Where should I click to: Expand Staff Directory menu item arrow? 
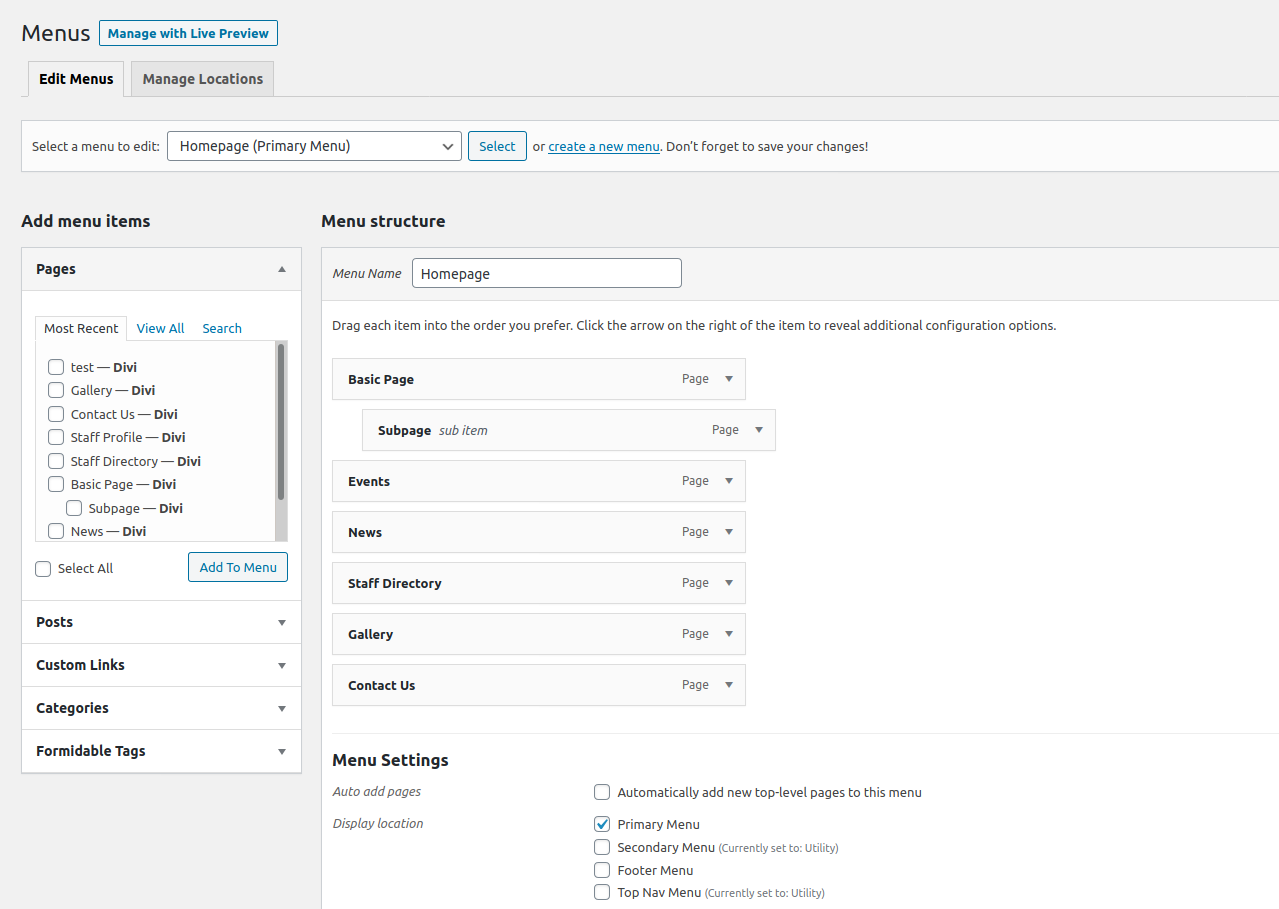pos(729,583)
